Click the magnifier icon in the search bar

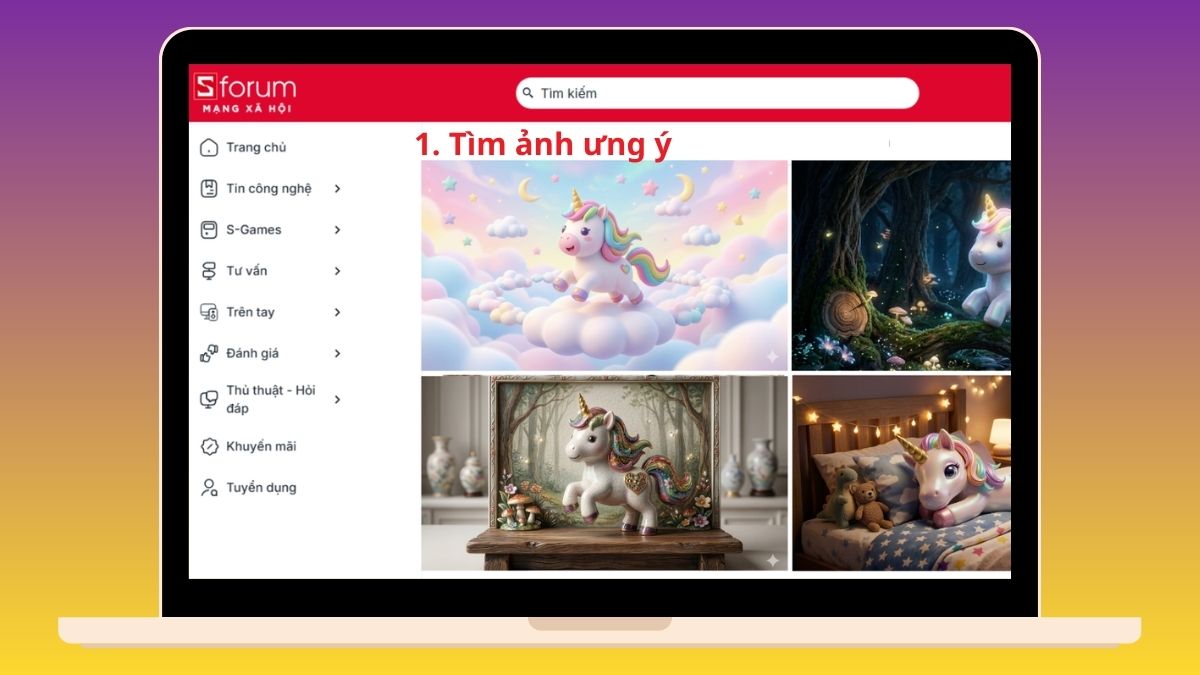(x=527, y=93)
